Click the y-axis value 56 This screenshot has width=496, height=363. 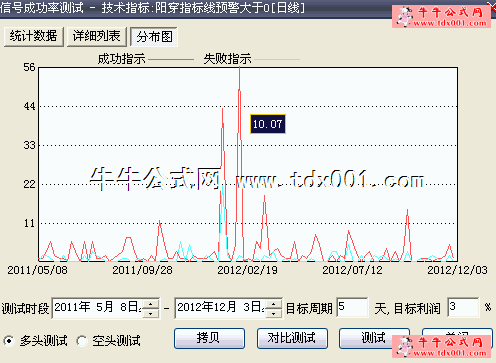pos(29,68)
